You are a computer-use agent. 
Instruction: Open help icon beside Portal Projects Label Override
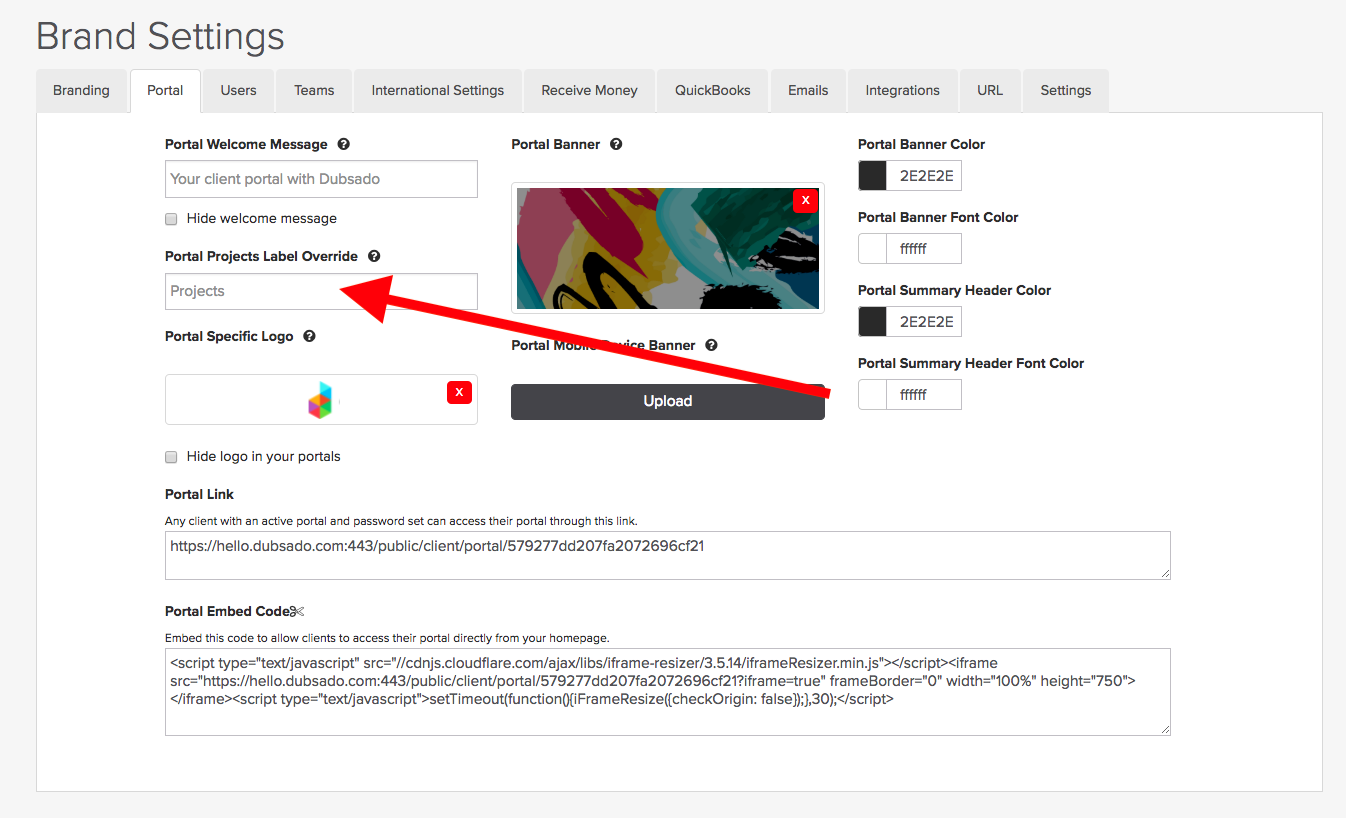tap(373, 256)
